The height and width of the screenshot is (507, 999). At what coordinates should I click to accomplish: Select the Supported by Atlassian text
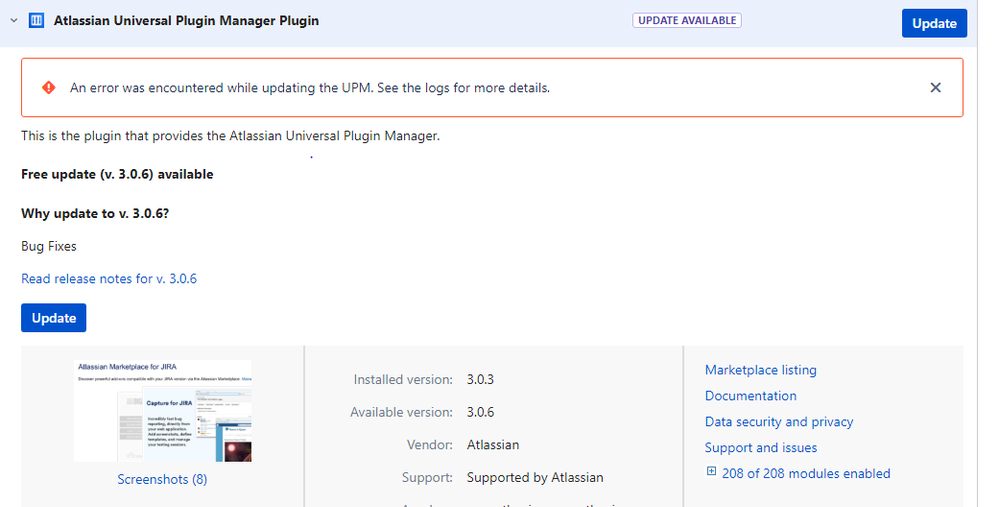click(x=535, y=478)
